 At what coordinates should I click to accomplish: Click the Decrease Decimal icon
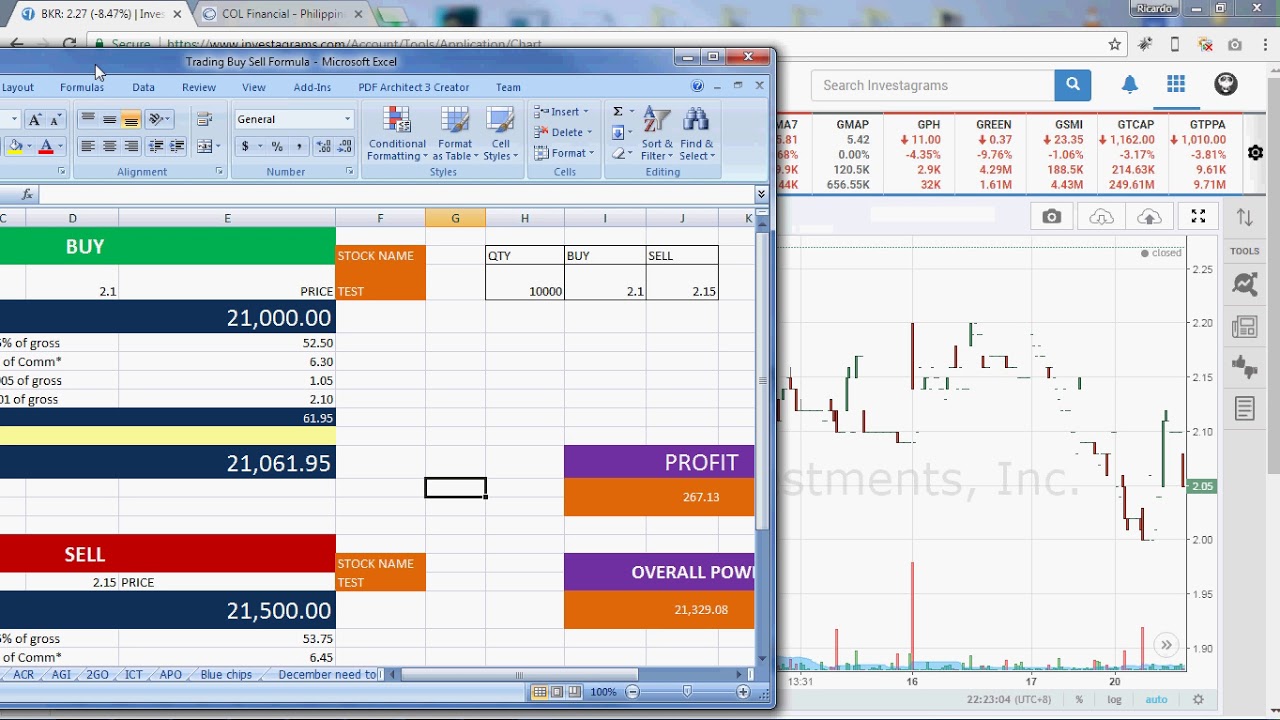click(346, 147)
